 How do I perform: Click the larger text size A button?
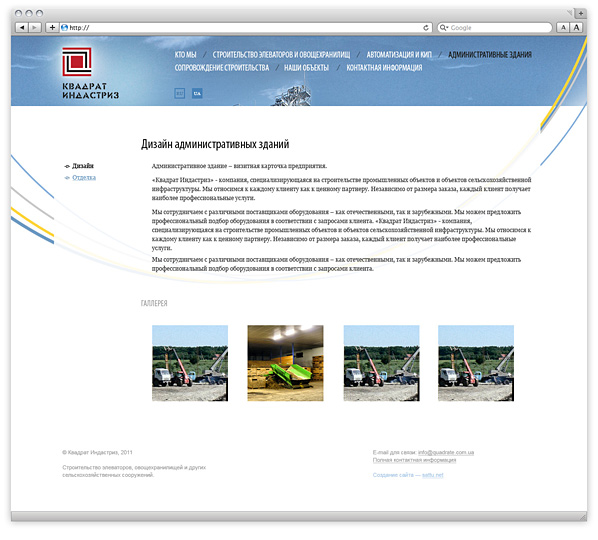pos(576,27)
